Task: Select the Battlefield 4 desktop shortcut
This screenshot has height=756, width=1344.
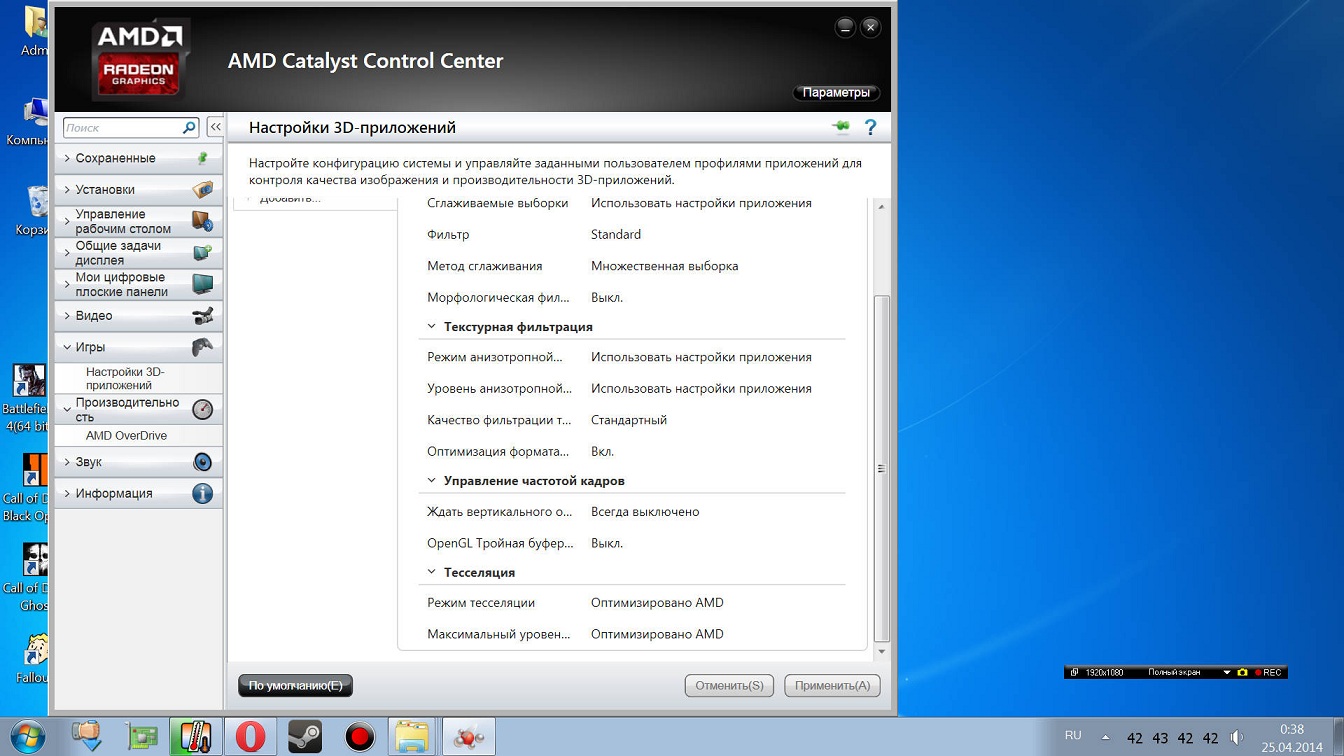Action: pos(28,398)
